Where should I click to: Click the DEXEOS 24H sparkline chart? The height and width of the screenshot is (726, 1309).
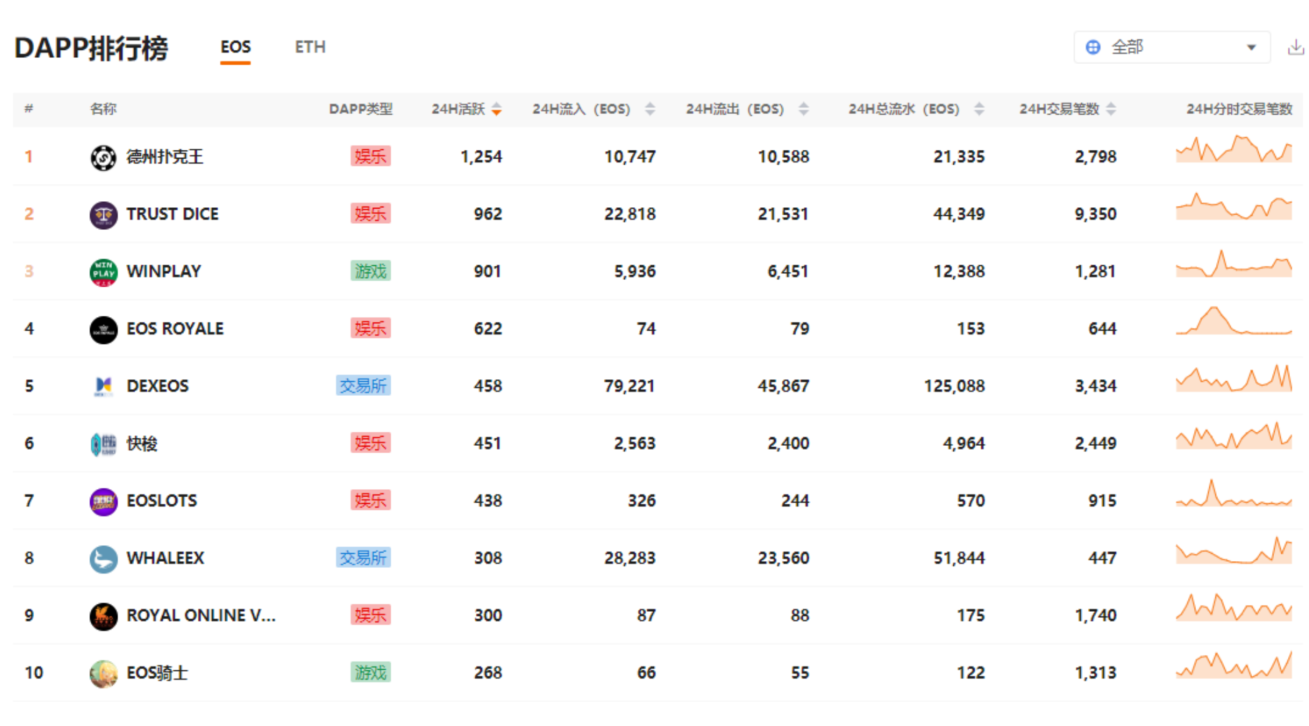(x=1234, y=378)
